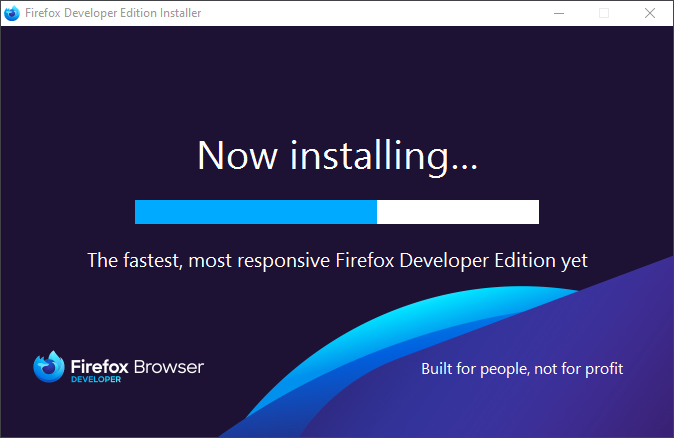Click the grayed-out maximize button

coord(604,13)
